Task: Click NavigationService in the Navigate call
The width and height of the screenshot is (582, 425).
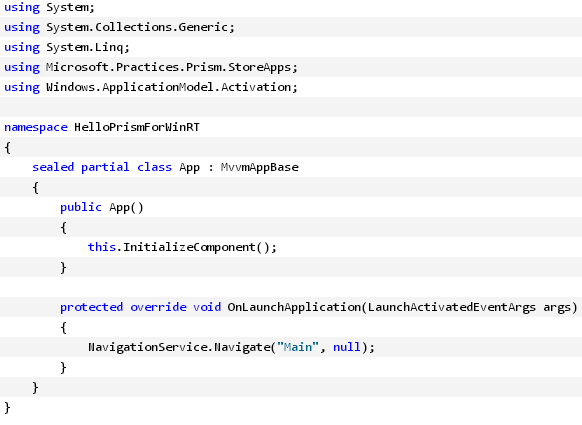Action: click(149, 347)
